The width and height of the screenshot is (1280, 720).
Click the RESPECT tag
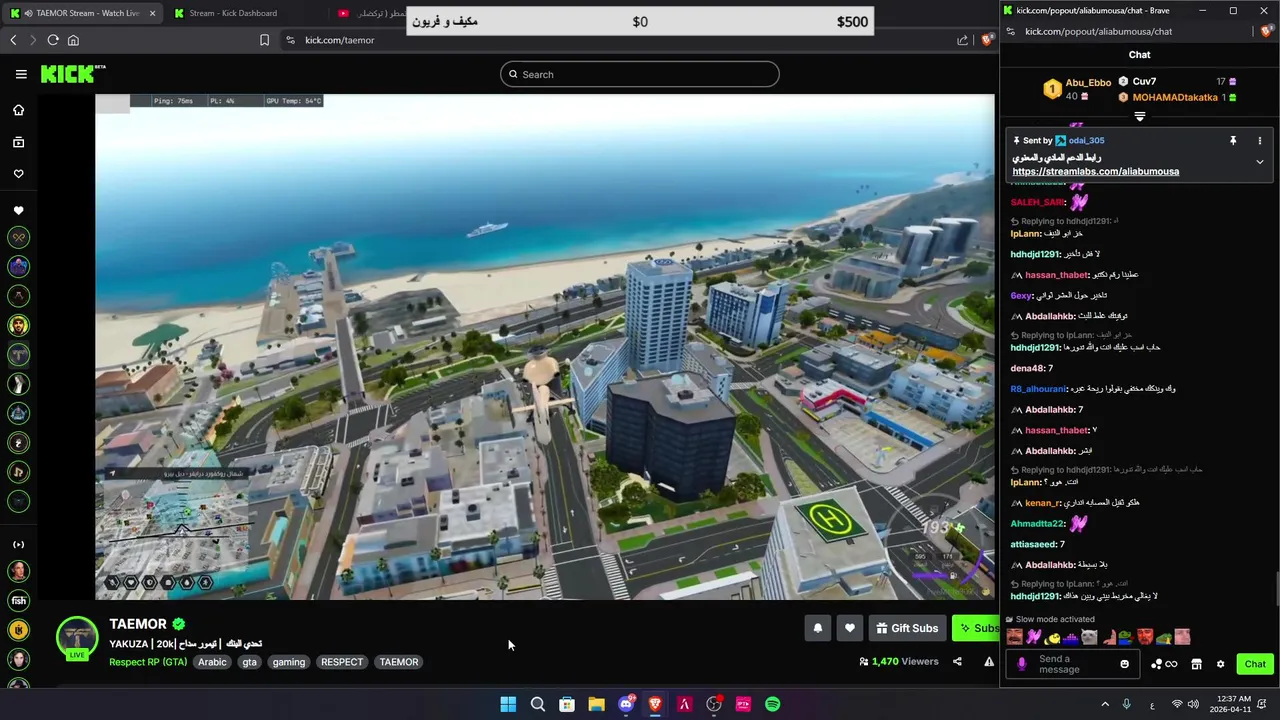pyautogui.click(x=342, y=662)
